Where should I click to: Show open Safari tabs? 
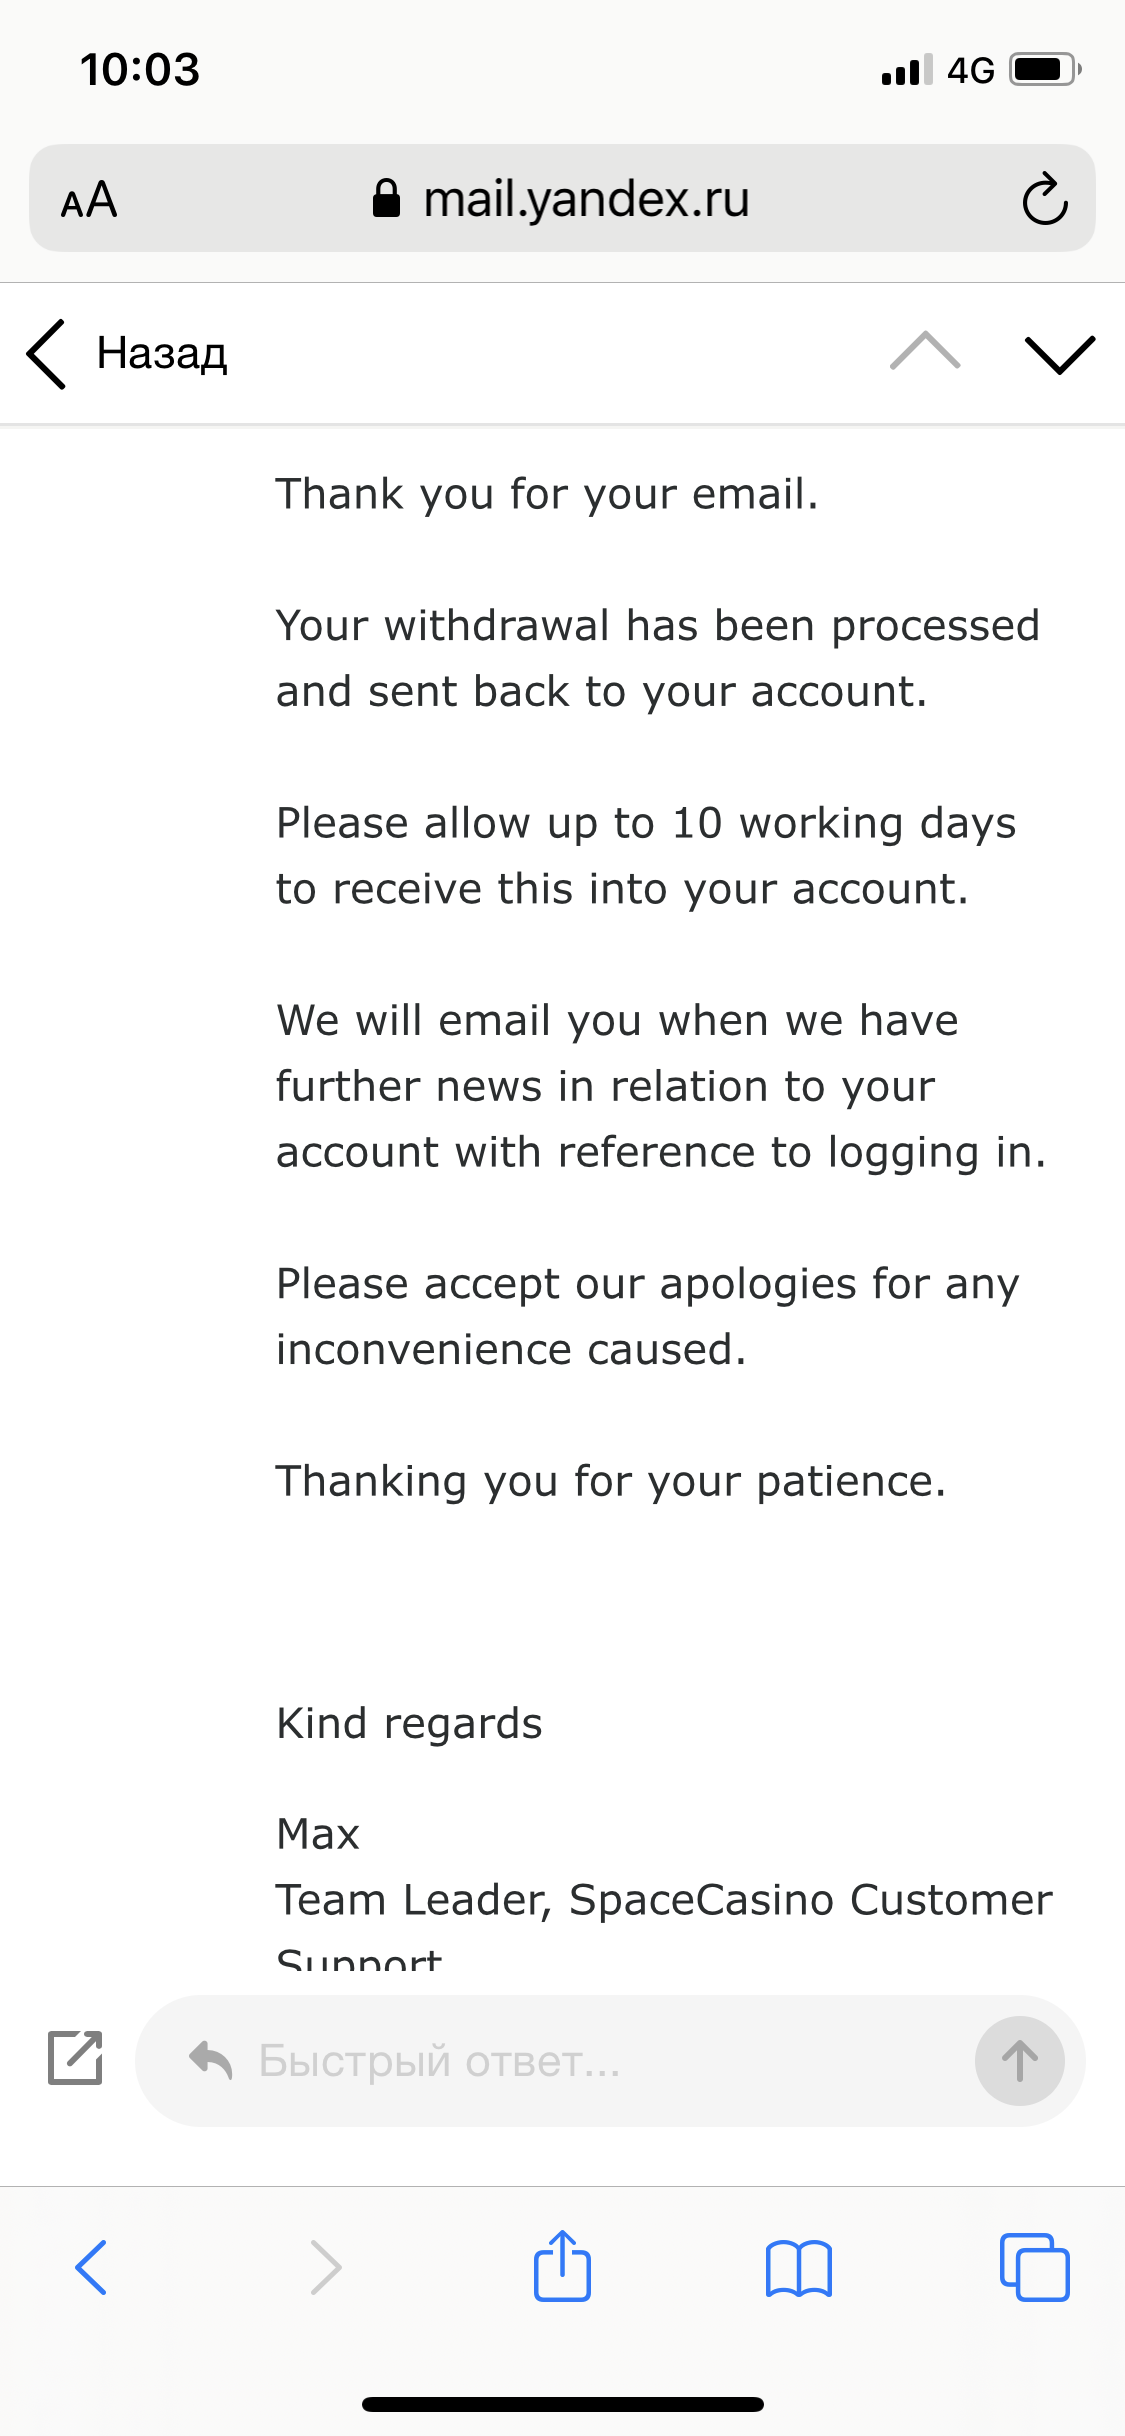(1034, 2267)
